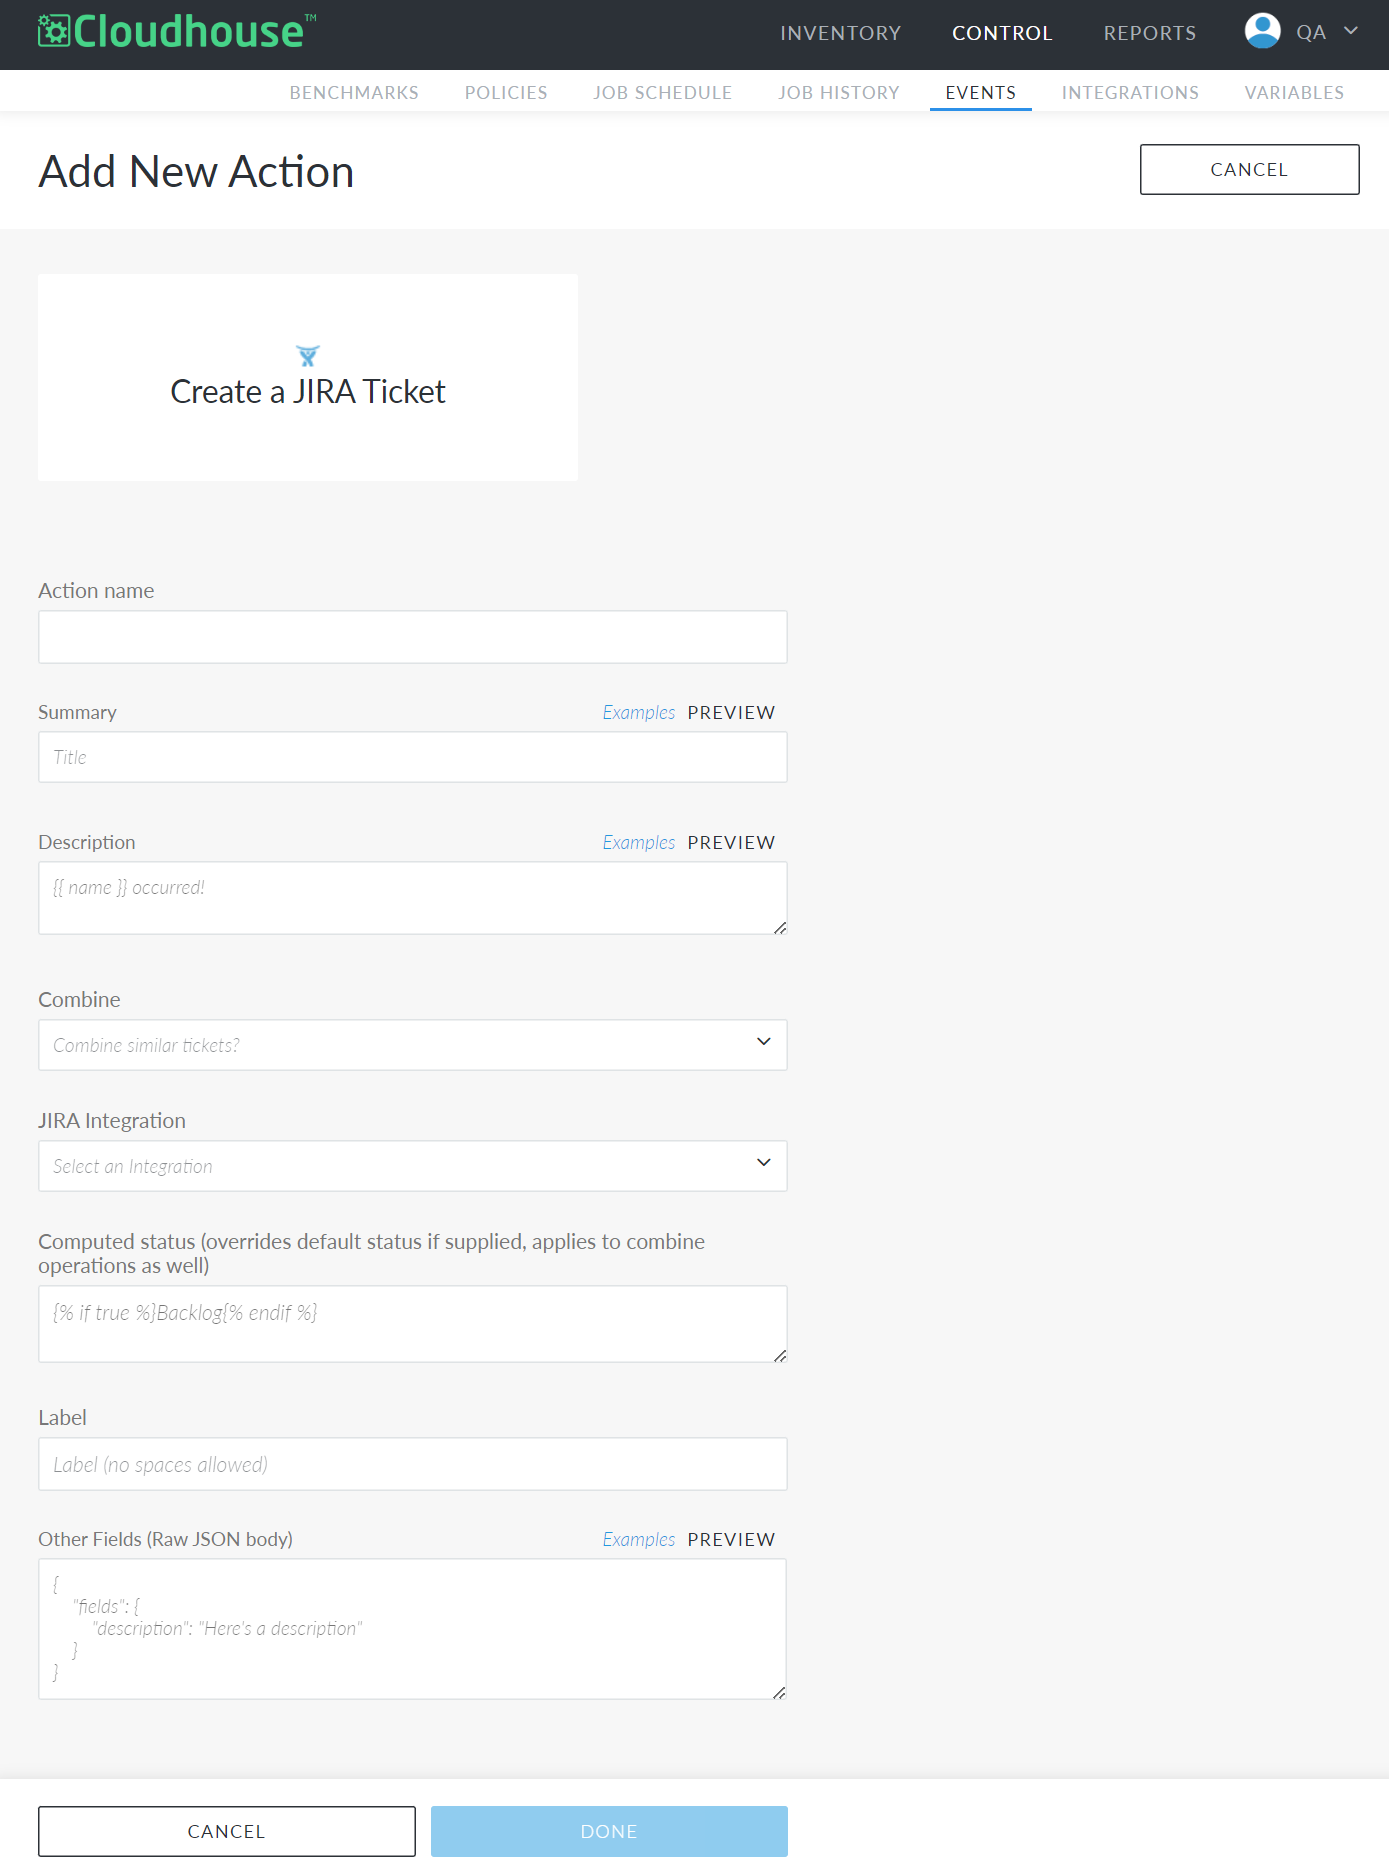The height and width of the screenshot is (1872, 1389).
Task: Switch to the Variables tab
Action: (x=1294, y=92)
